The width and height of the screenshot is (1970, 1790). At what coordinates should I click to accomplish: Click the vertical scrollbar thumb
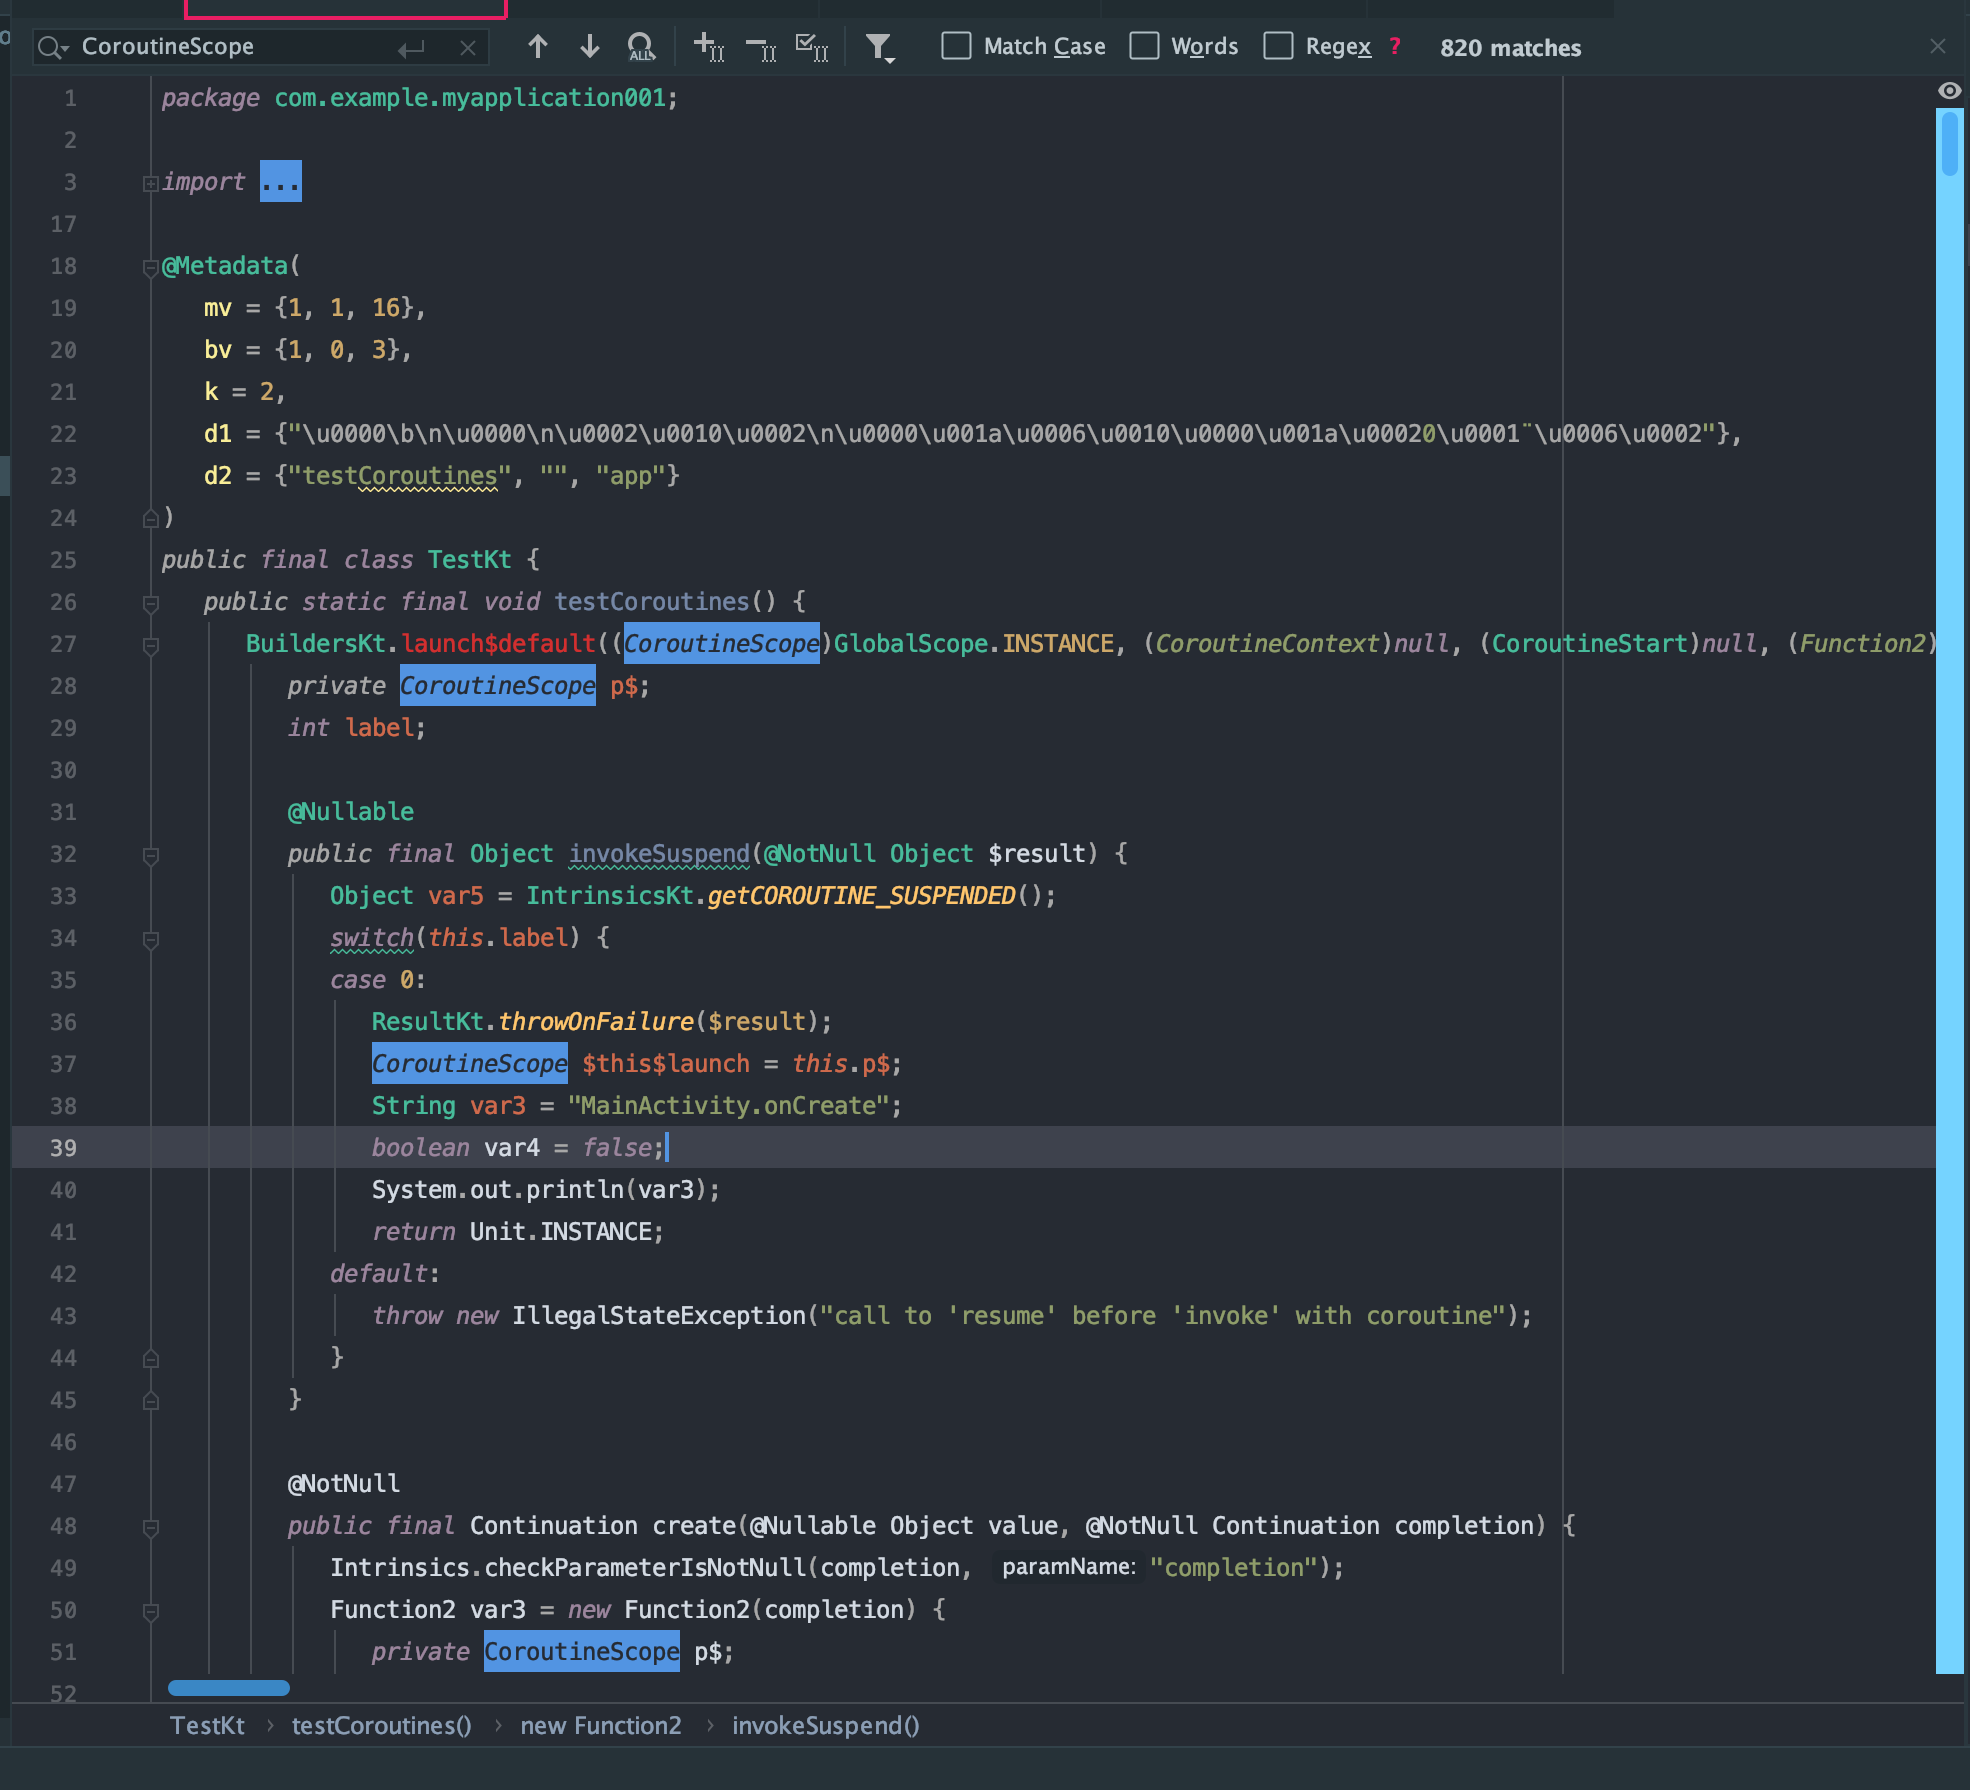[1949, 145]
